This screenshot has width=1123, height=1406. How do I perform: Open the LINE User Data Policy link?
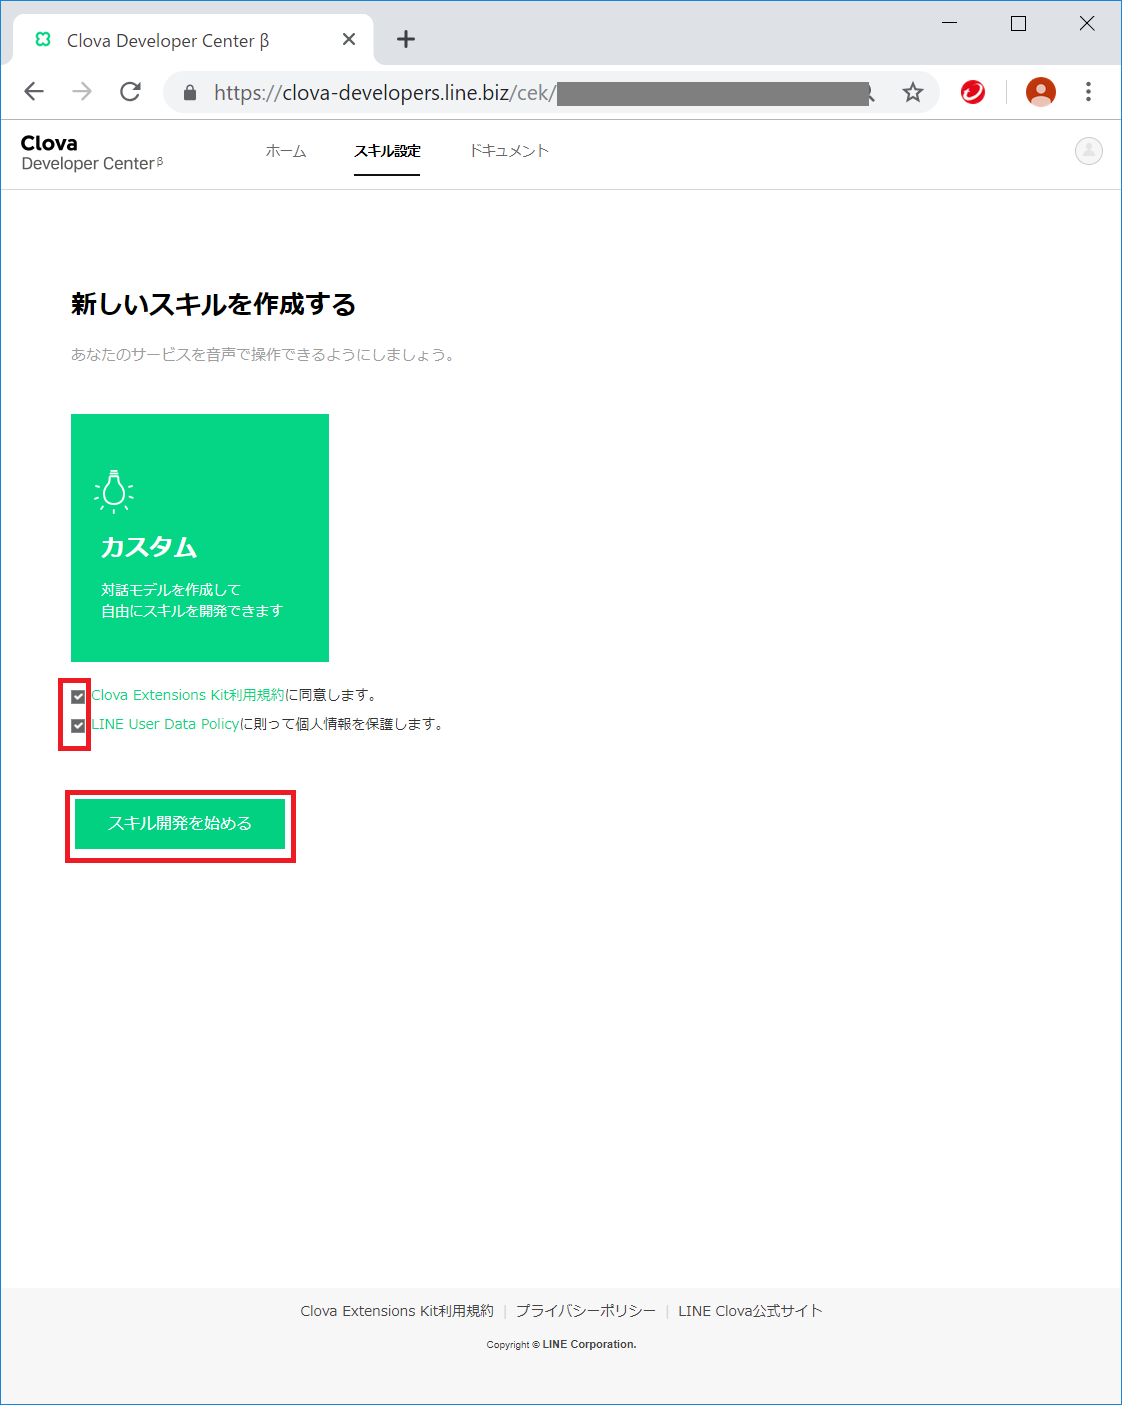(x=166, y=724)
